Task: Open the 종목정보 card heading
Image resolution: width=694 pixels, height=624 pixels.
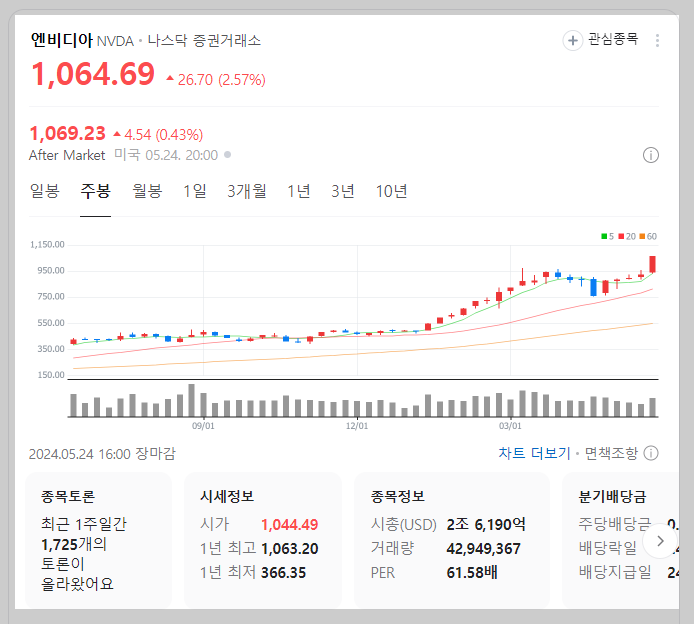Action: point(398,496)
